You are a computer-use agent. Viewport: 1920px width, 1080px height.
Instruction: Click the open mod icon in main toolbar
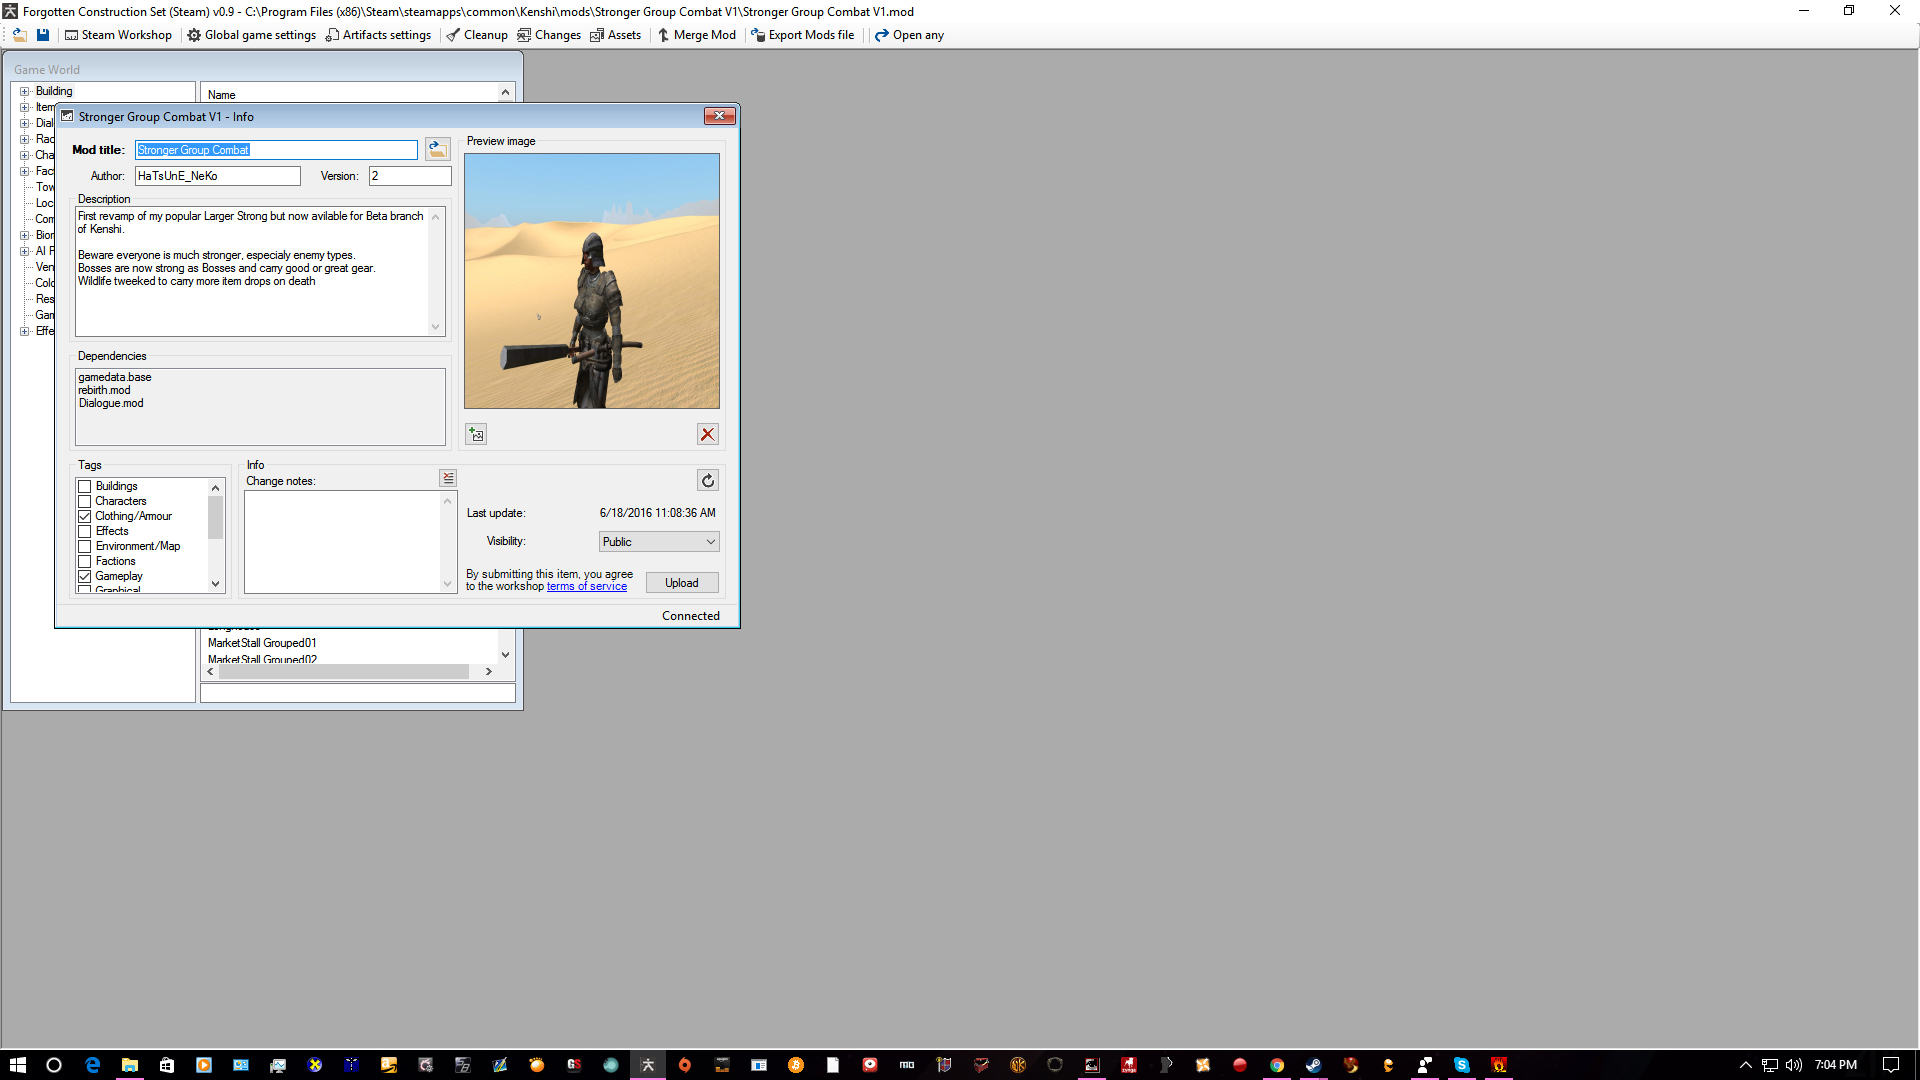pos(19,35)
